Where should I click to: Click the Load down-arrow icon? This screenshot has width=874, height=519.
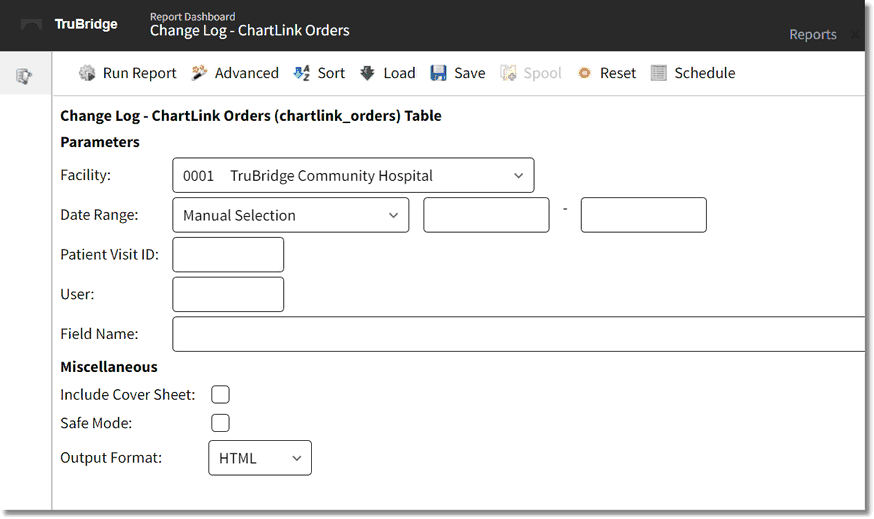coord(367,73)
